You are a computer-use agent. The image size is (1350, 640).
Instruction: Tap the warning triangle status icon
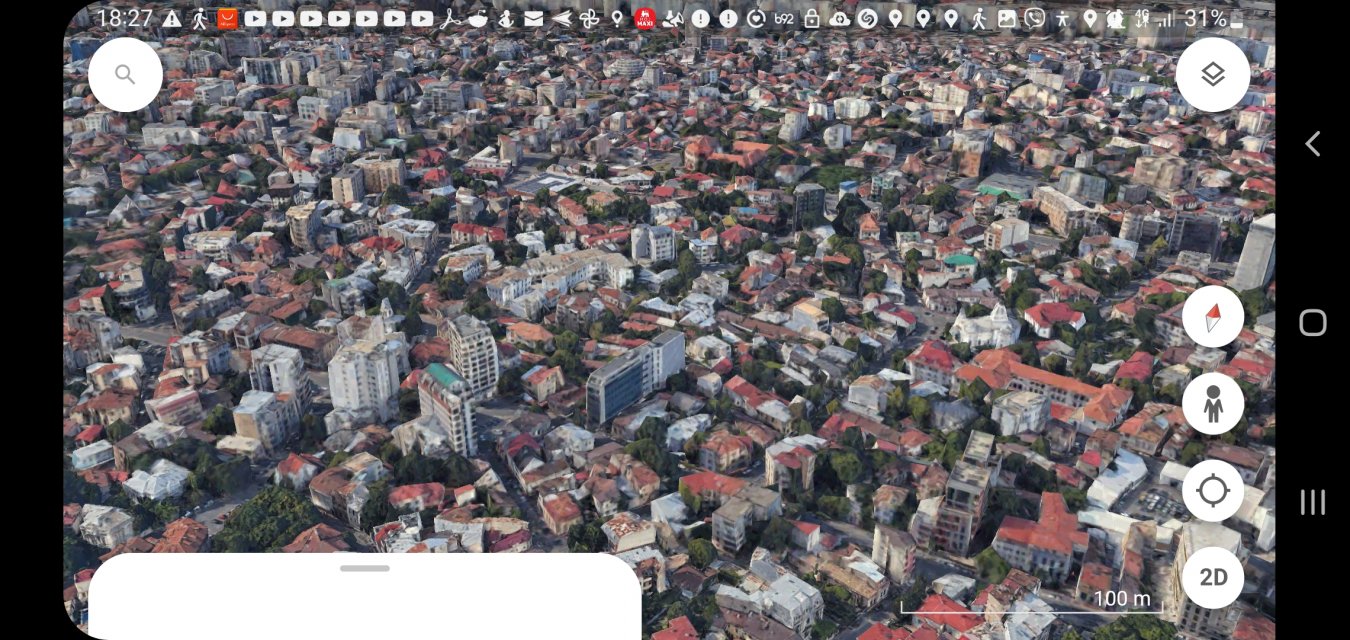[x=172, y=18]
